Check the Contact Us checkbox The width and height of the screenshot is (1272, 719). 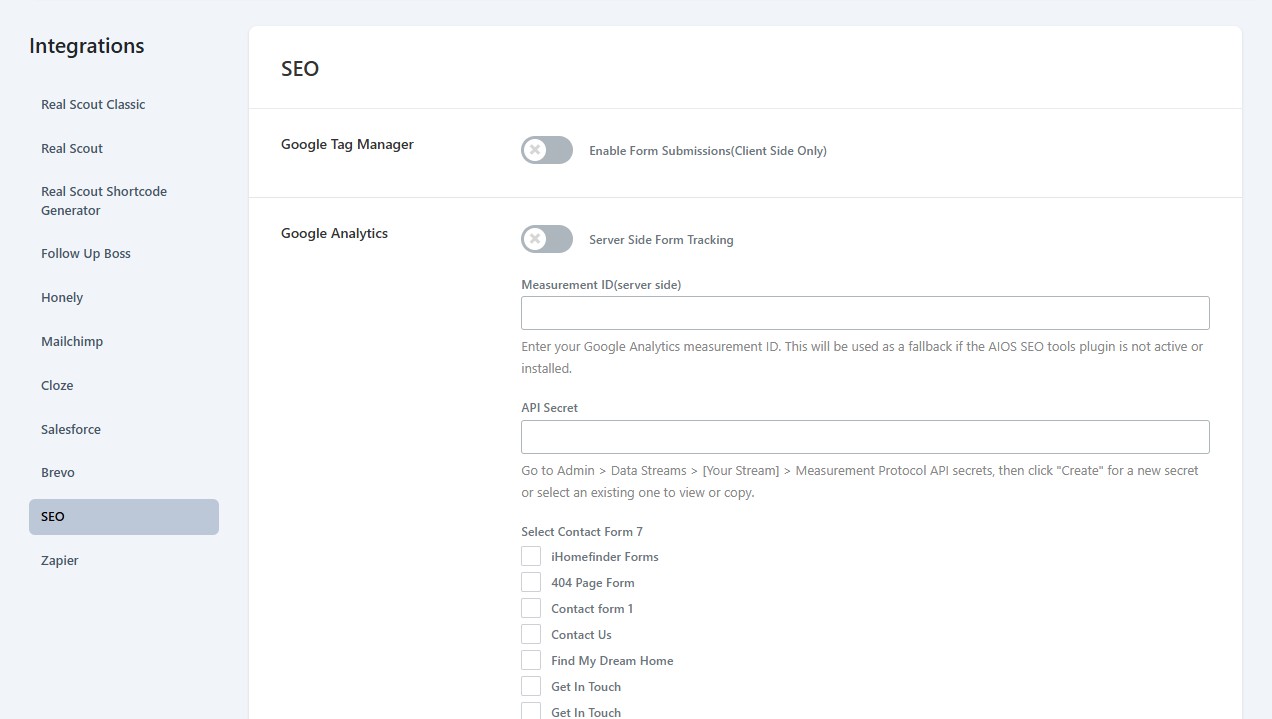pos(531,634)
